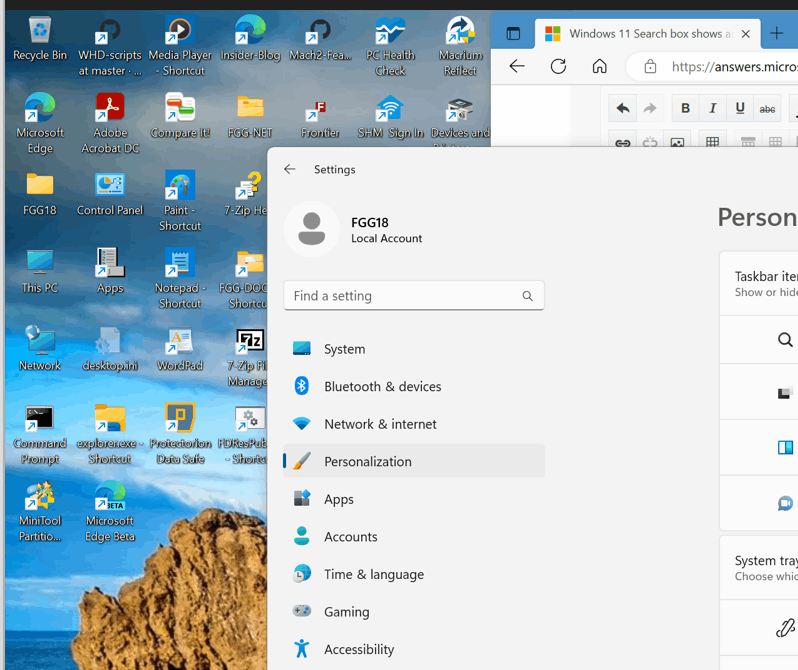This screenshot has width=798, height=670.
Task: Click the Bold formatting button
Action: coord(685,108)
